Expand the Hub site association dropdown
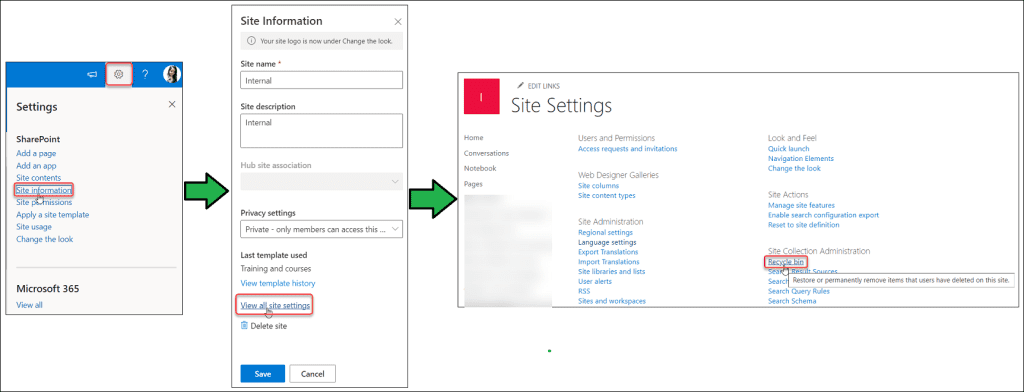 [x=321, y=181]
